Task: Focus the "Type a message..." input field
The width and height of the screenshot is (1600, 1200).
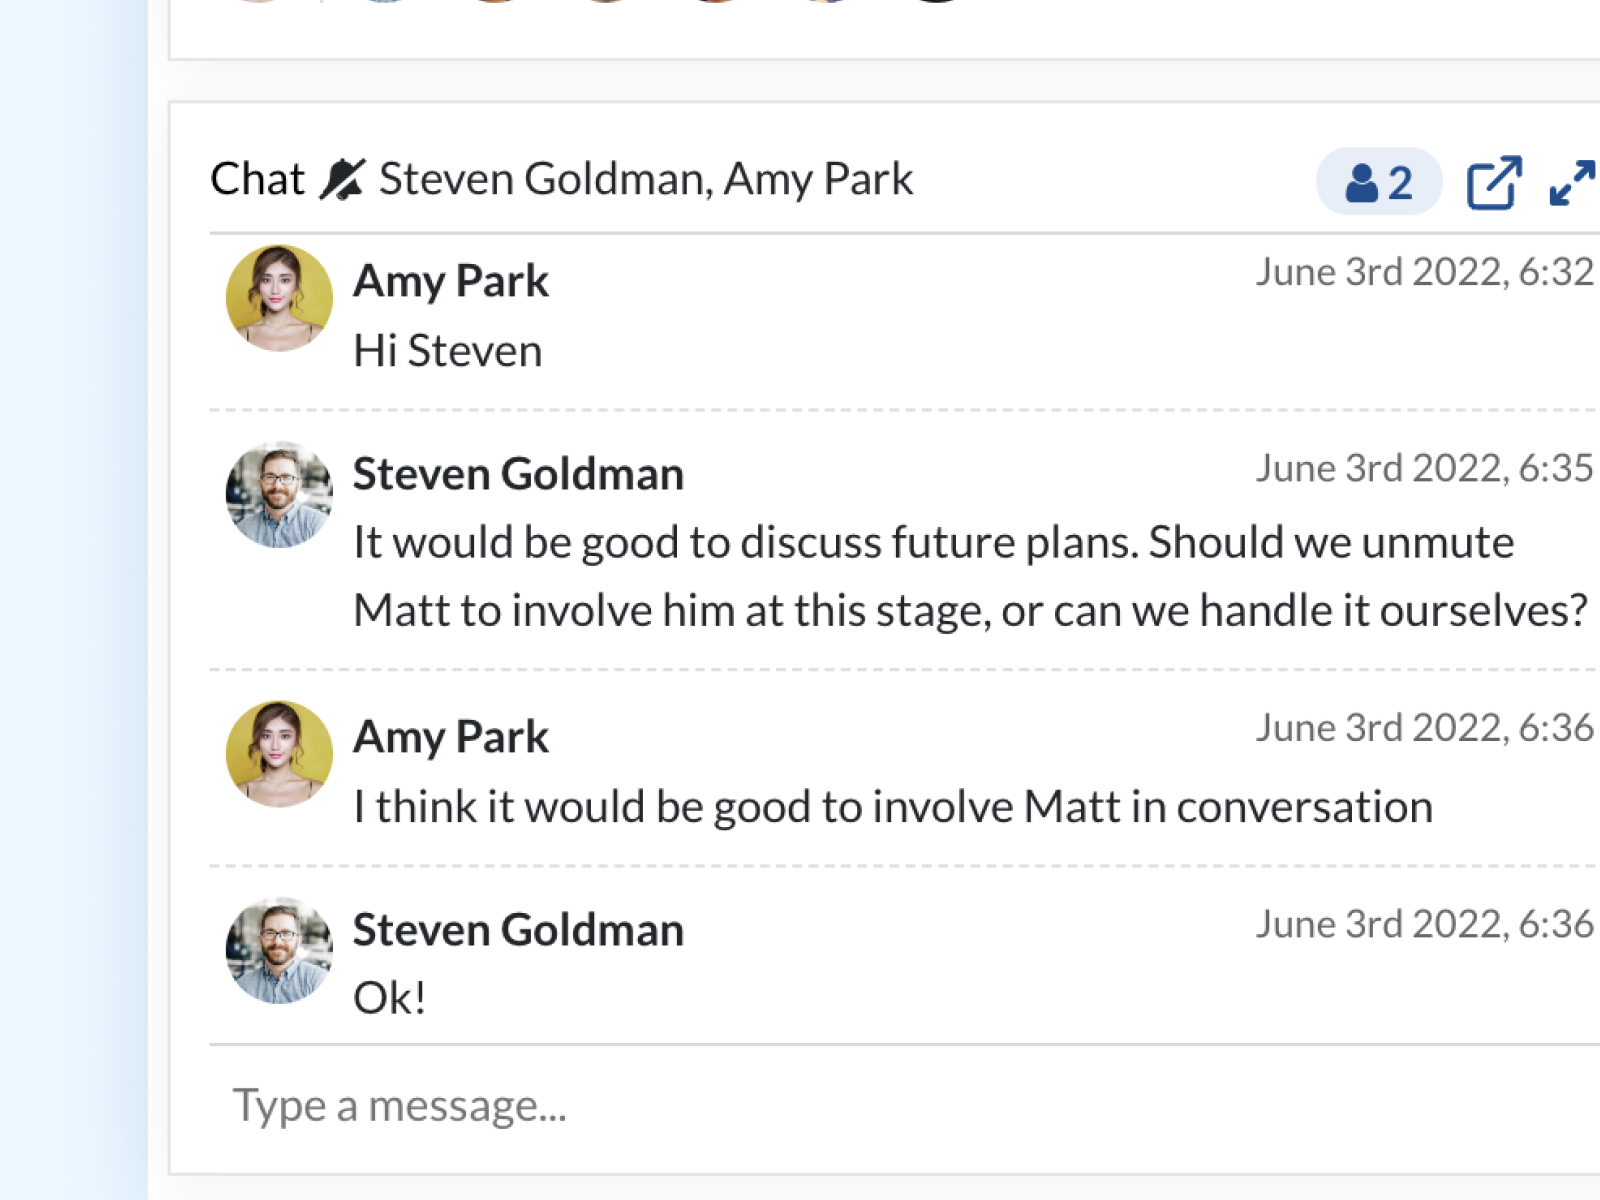Action: (900, 1106)
